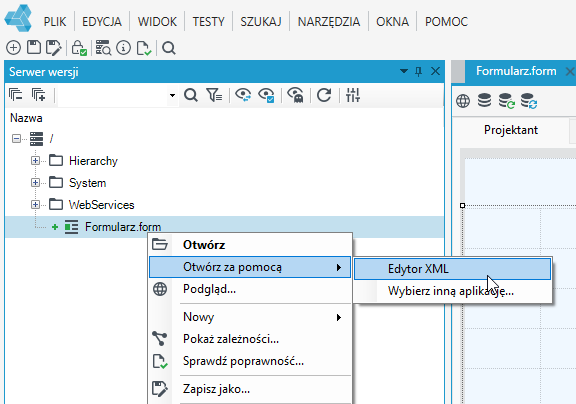Click the refresh arrow in Serwer wersji

[x=324, y=95]
